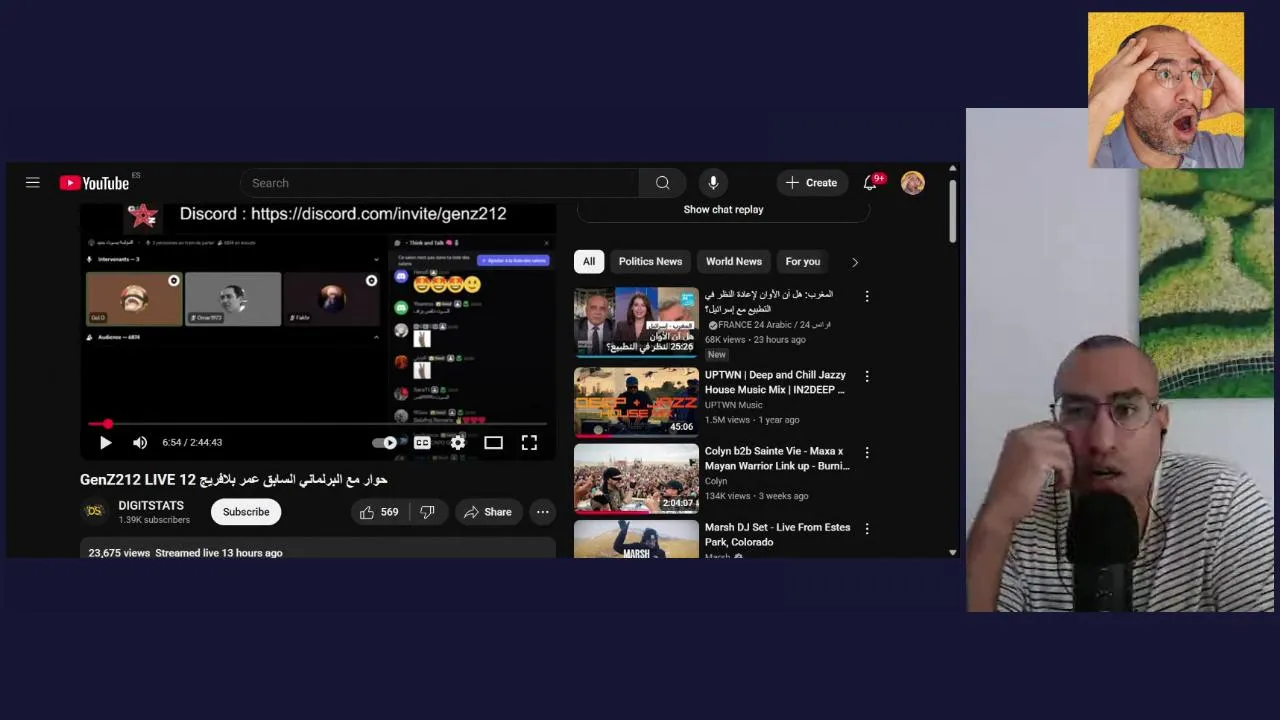Mute the video with the speaker icon
The width and height of the screenshot is (1280, 720).
click(140, 442)
